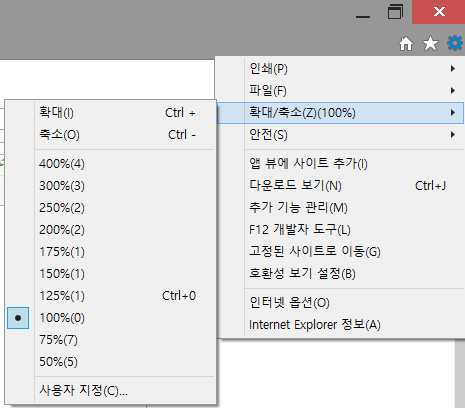Set zoom to 200%(2)
The height and width of the screenshot is (408, 465).
point(110,230)
